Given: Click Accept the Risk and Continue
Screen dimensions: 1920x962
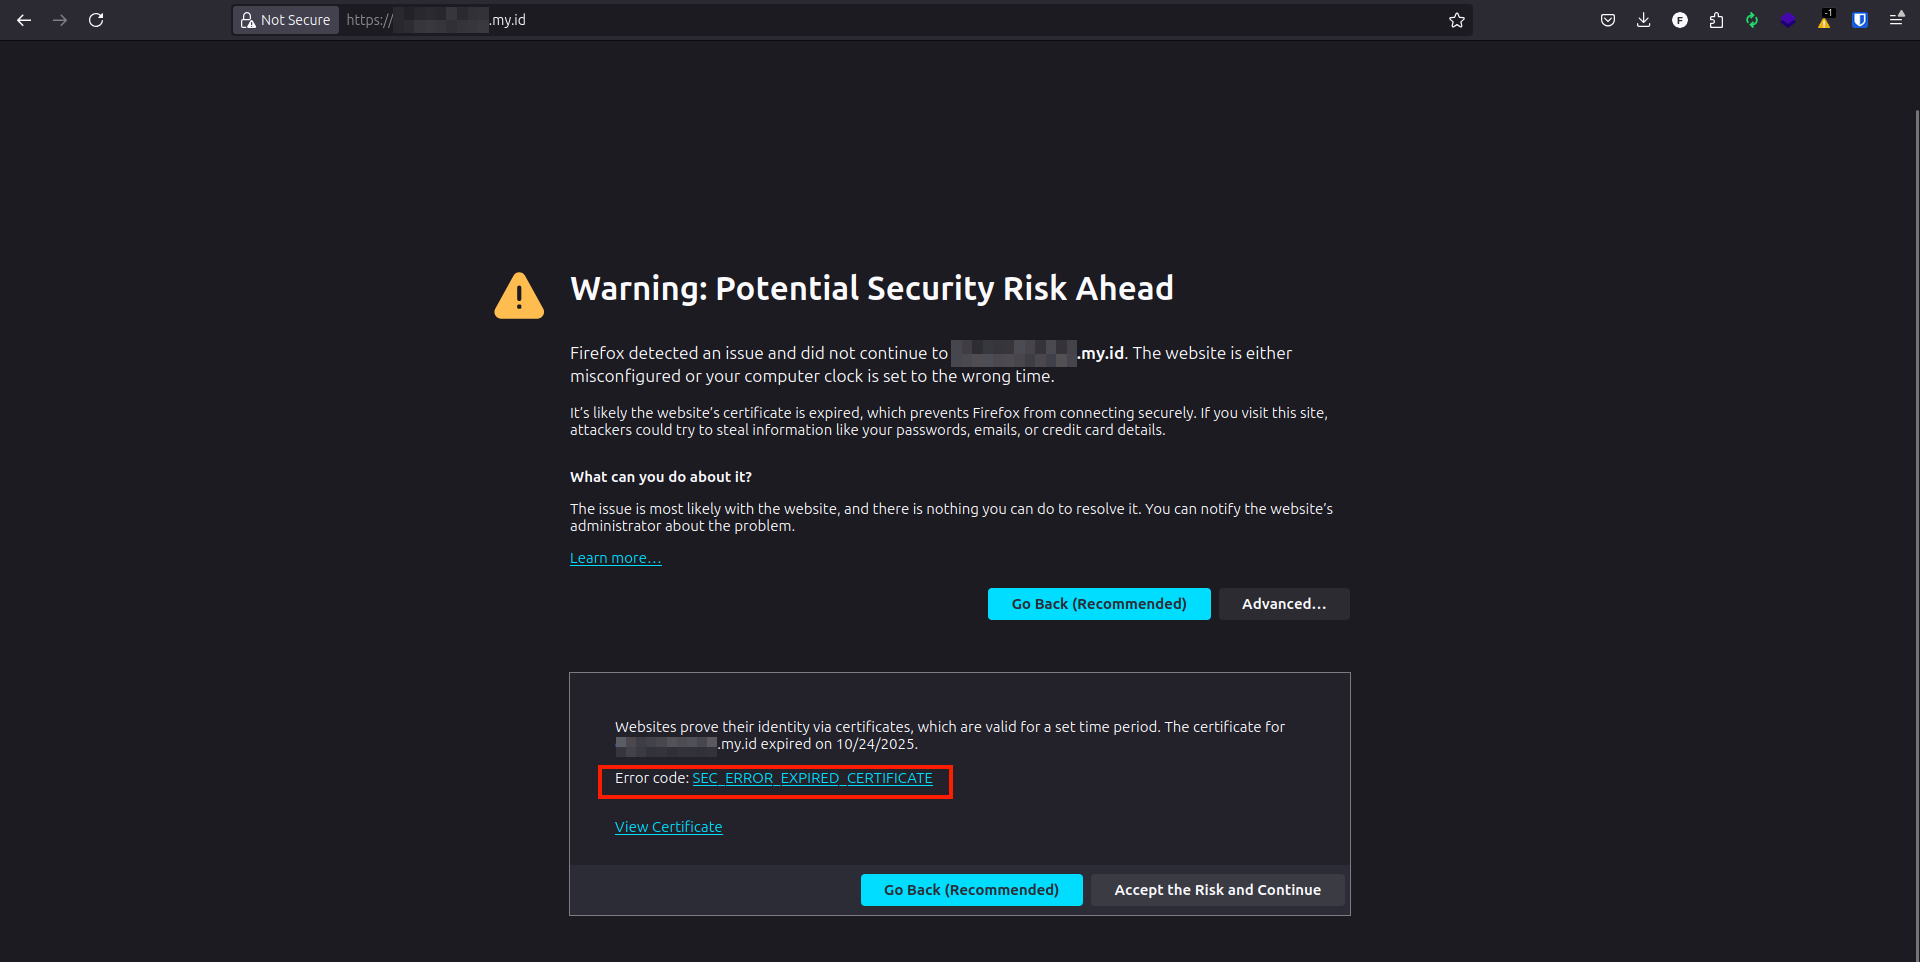Looking at the screenshot, I should pos(1217,889).
